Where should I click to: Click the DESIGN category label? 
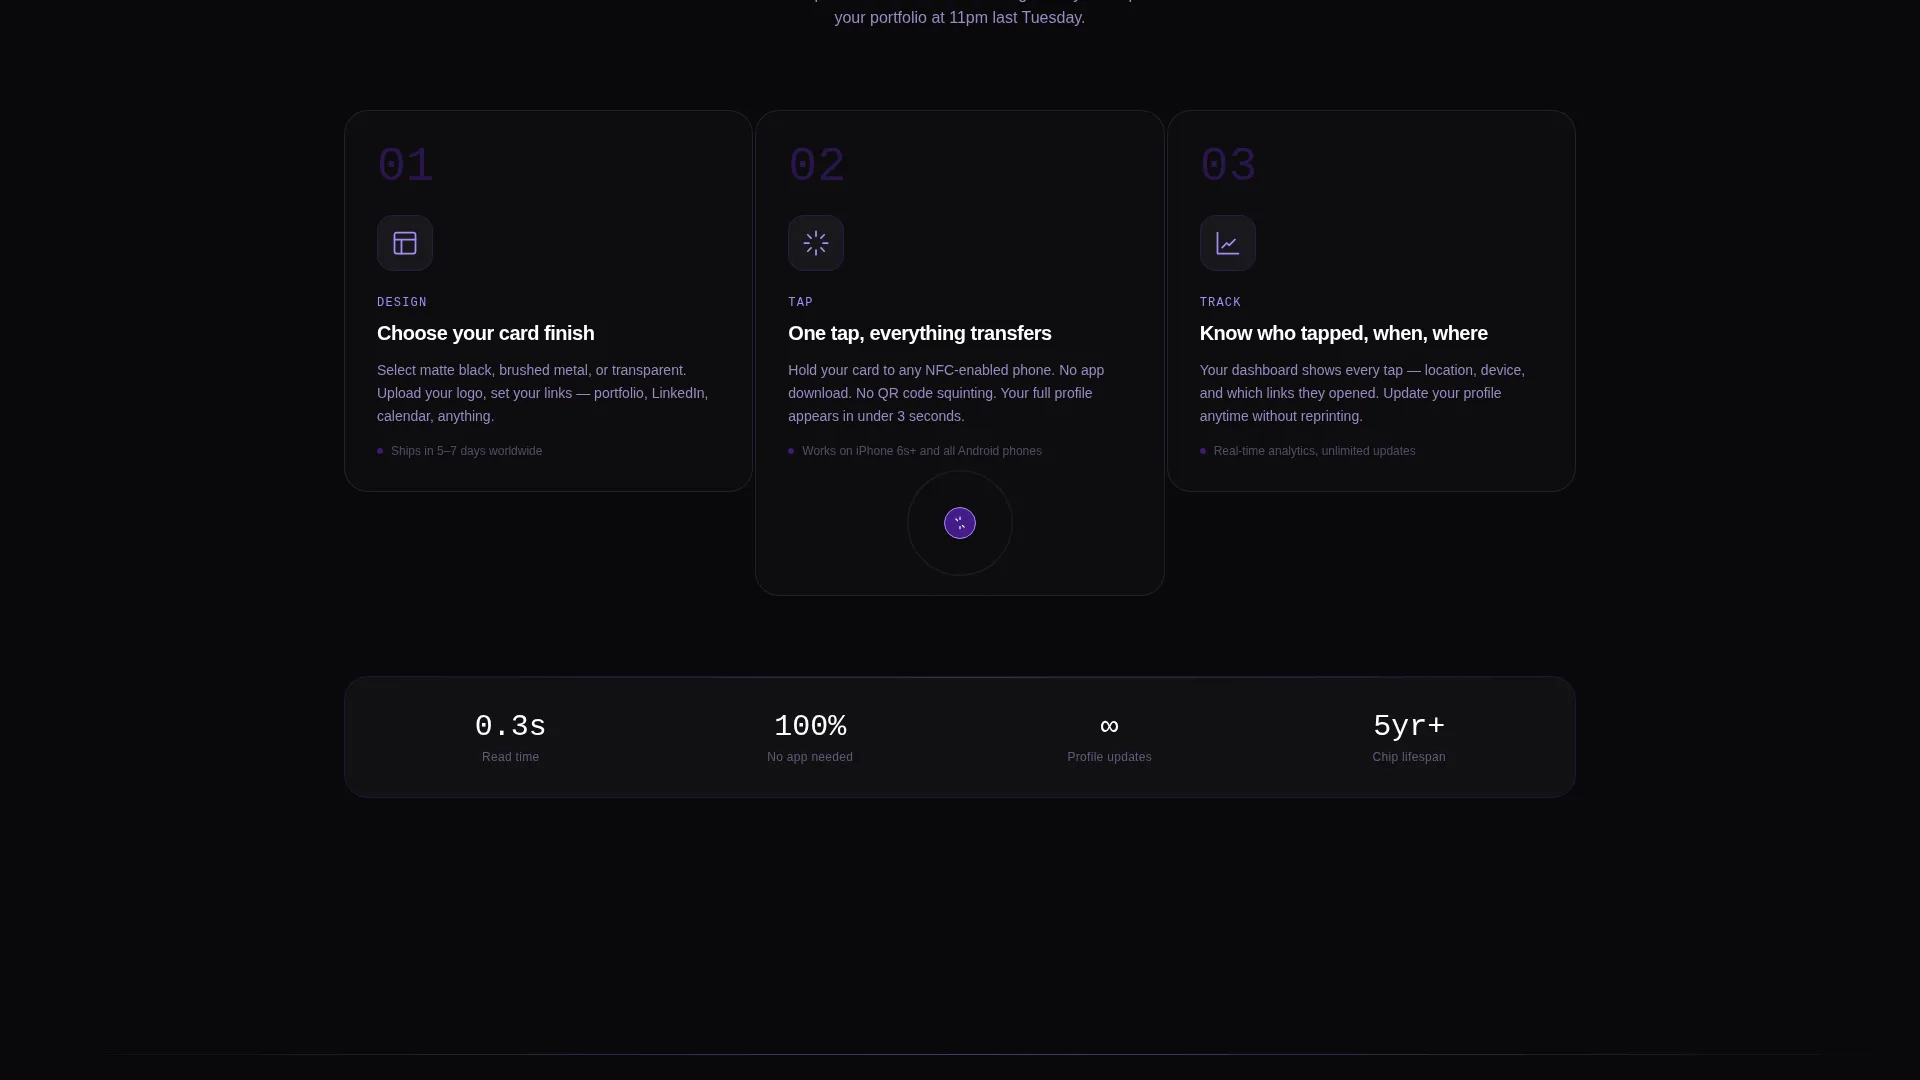[x=402, y=302]
